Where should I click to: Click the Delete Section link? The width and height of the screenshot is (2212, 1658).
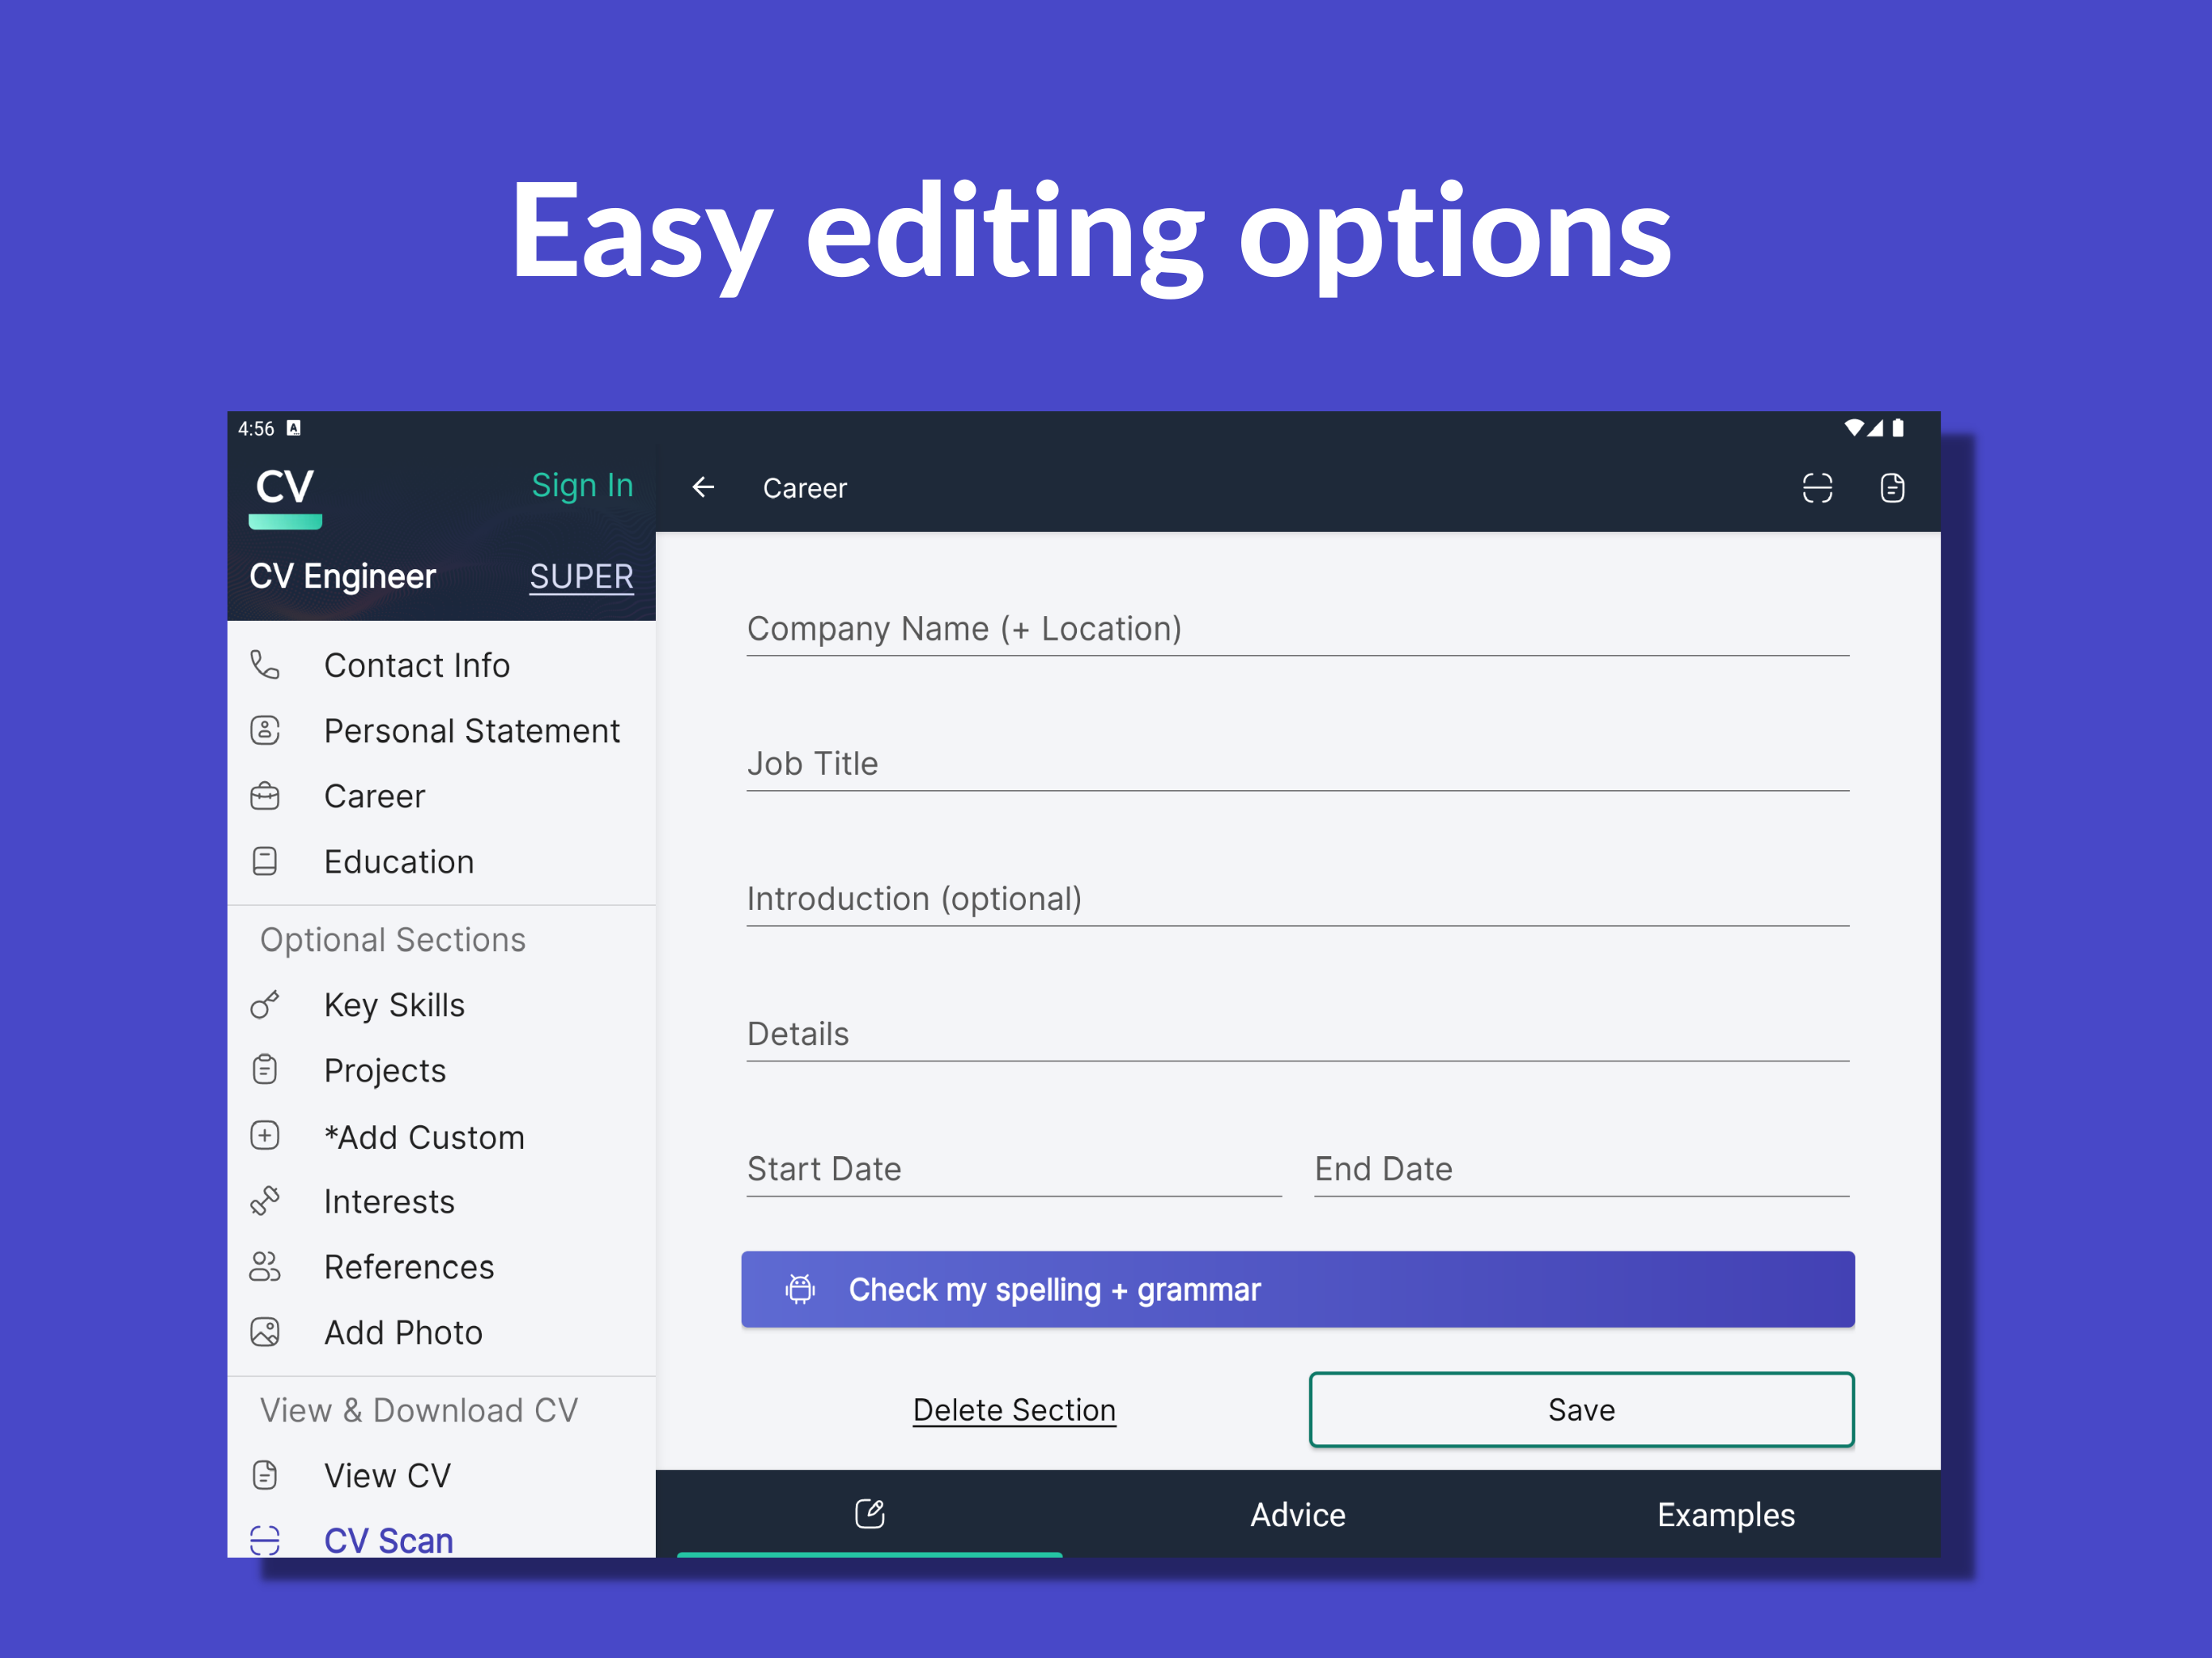coord(1013,1410)
